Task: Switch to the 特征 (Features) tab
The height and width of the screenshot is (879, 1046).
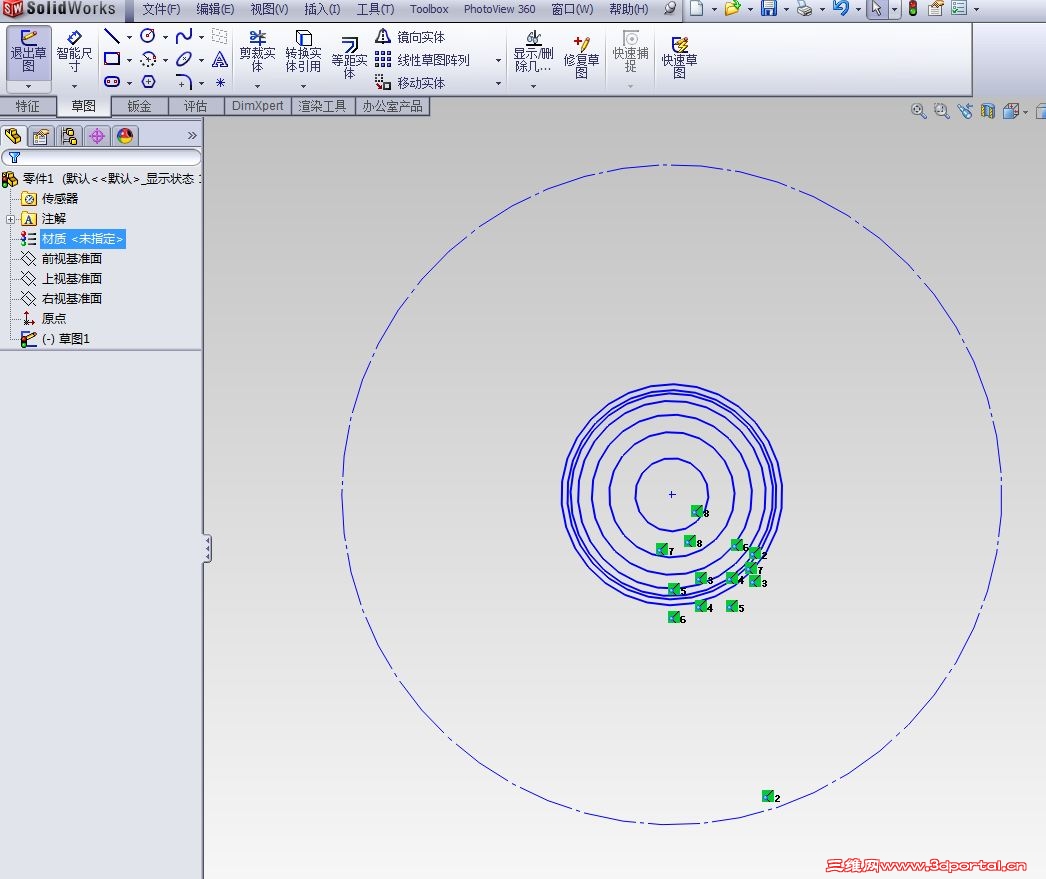Action: [x=28, y=106]
